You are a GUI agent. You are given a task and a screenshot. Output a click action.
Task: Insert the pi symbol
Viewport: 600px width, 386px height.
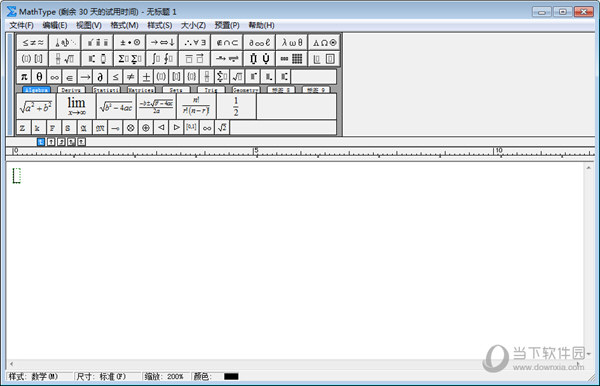click(24, 77)
